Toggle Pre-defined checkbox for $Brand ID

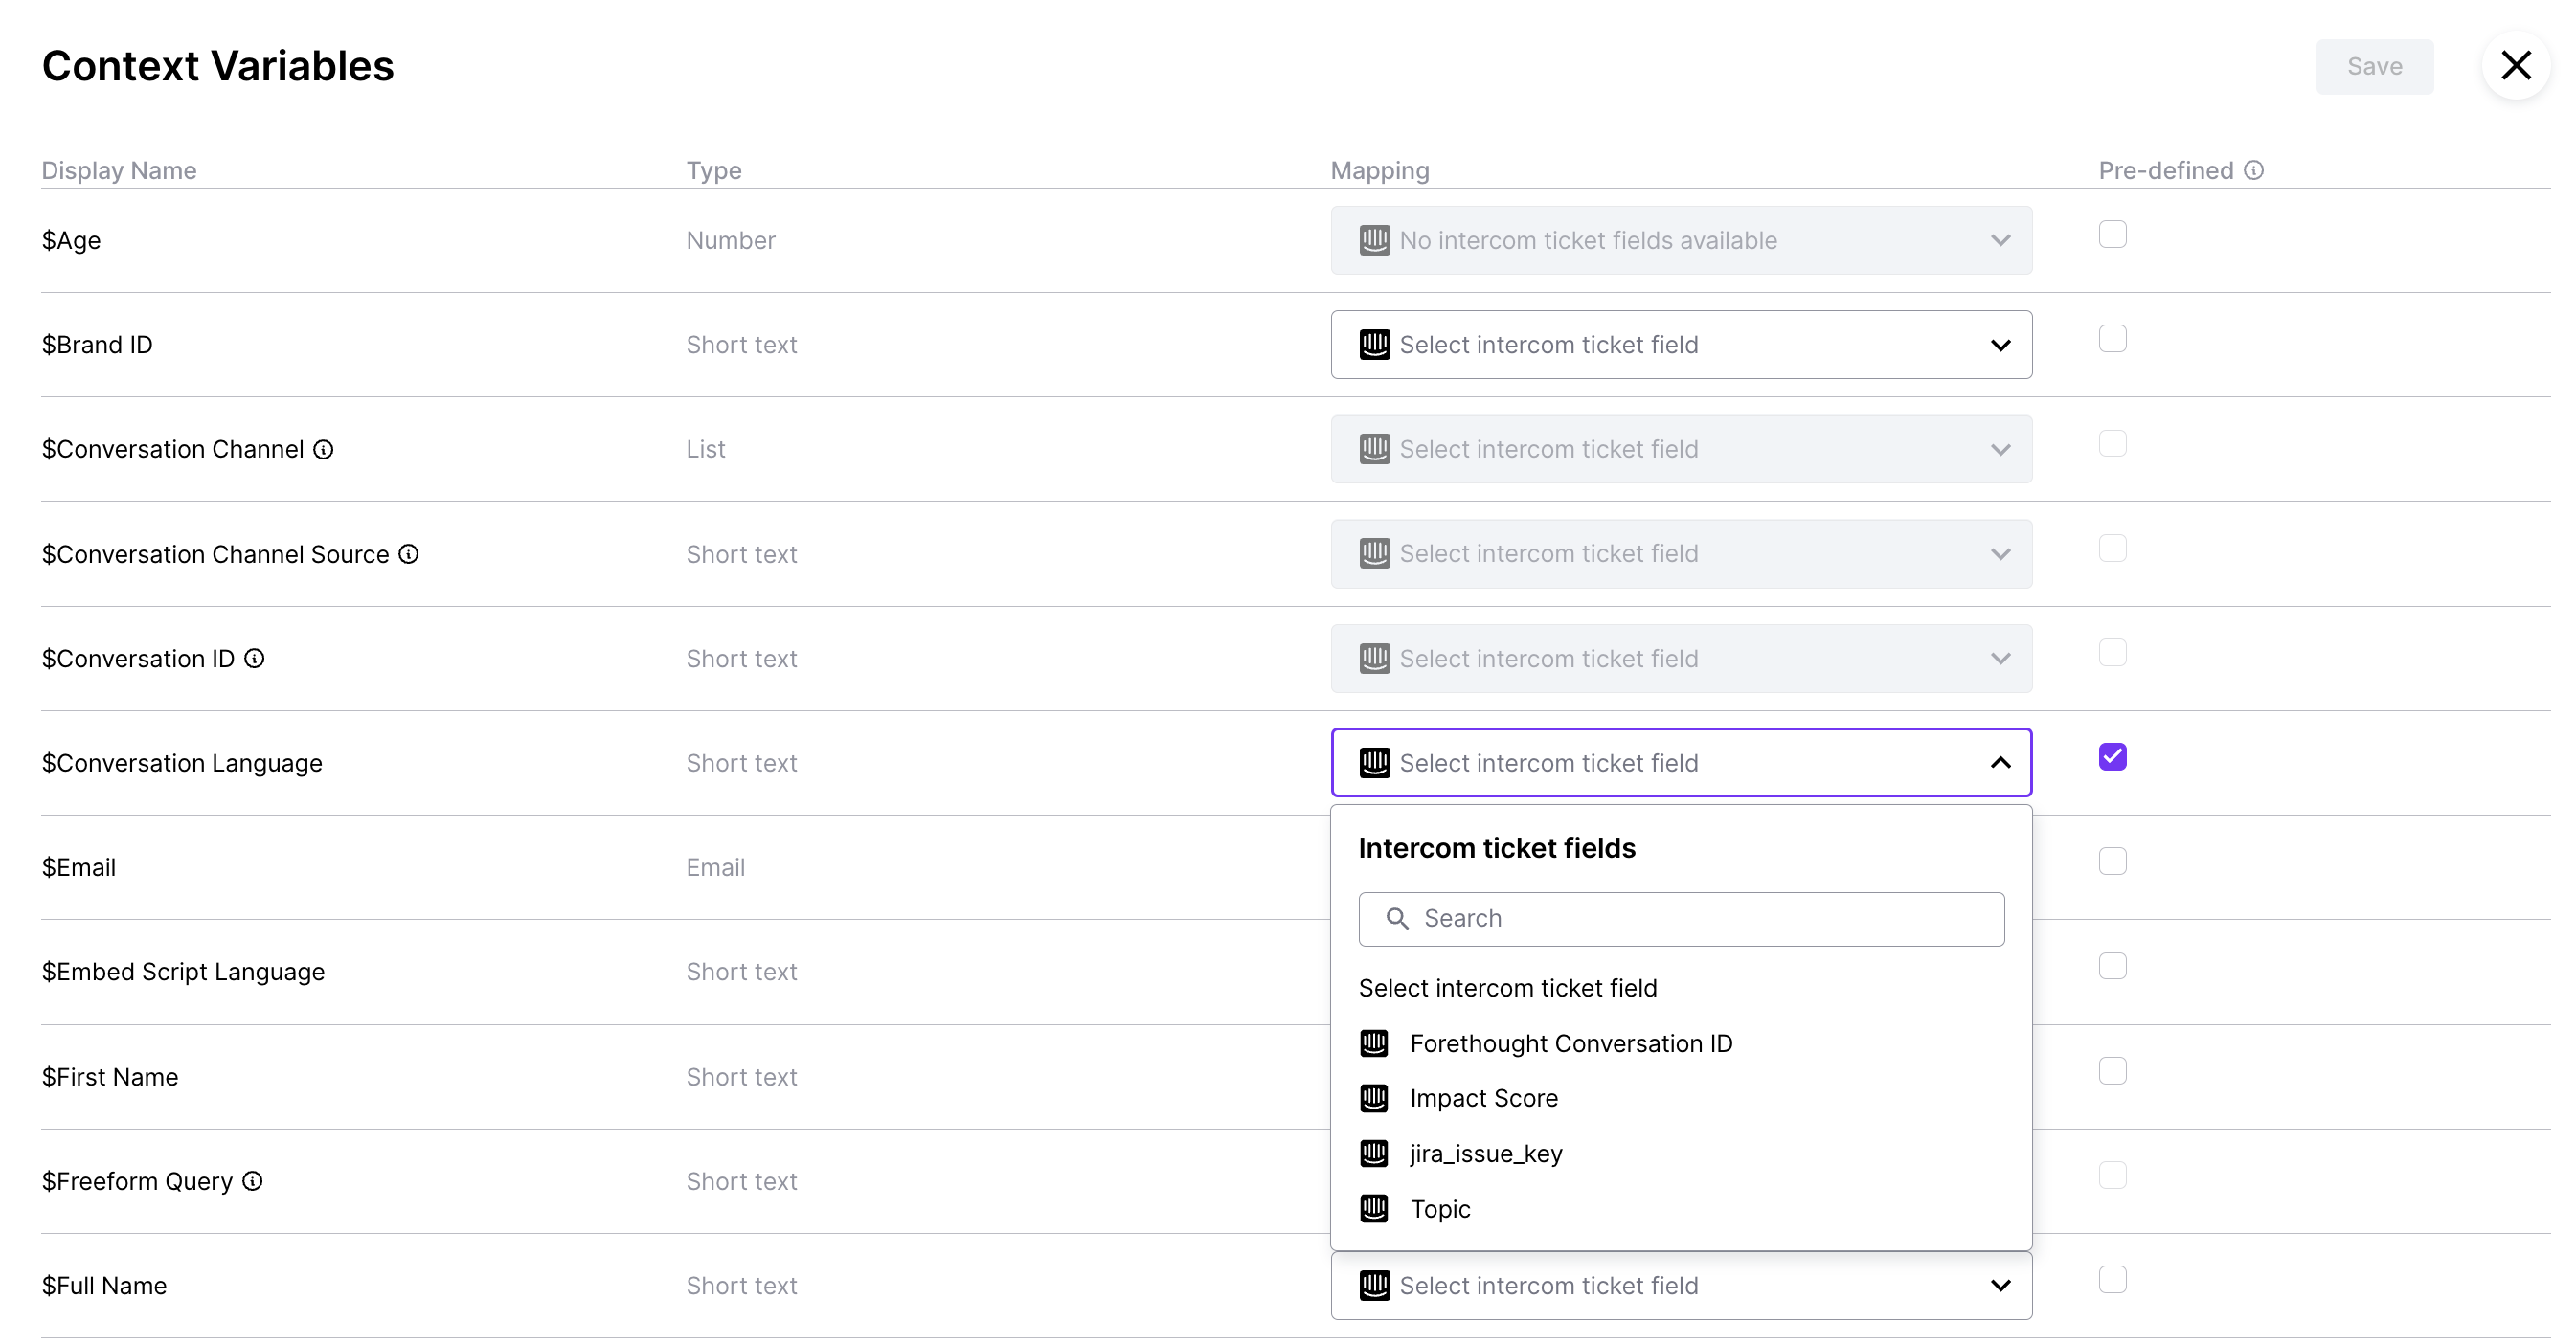(2112, 339)
